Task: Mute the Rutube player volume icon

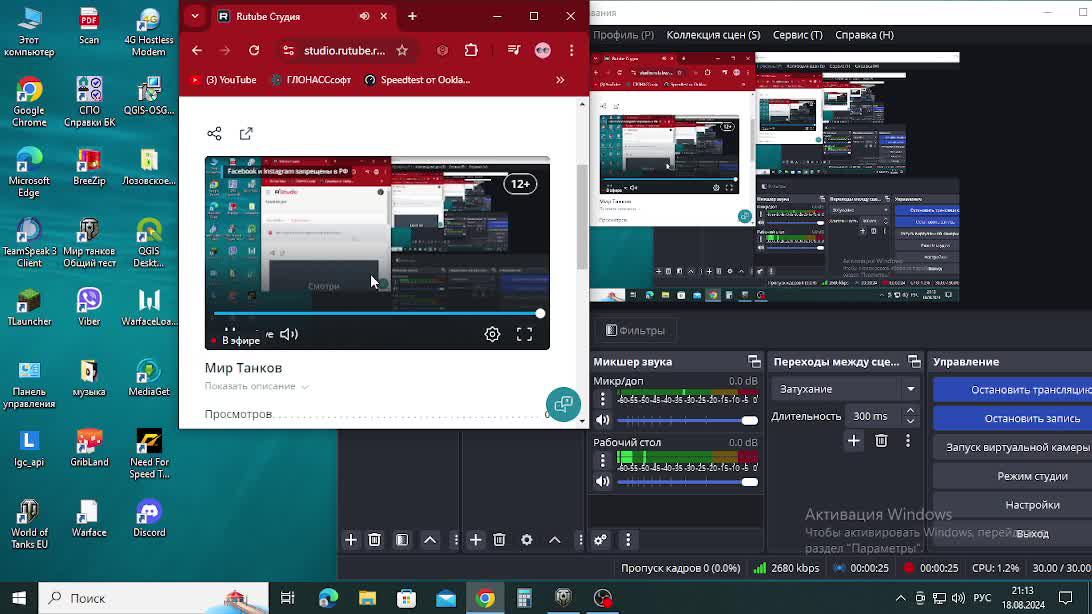Action: click(x=288, y=334)
